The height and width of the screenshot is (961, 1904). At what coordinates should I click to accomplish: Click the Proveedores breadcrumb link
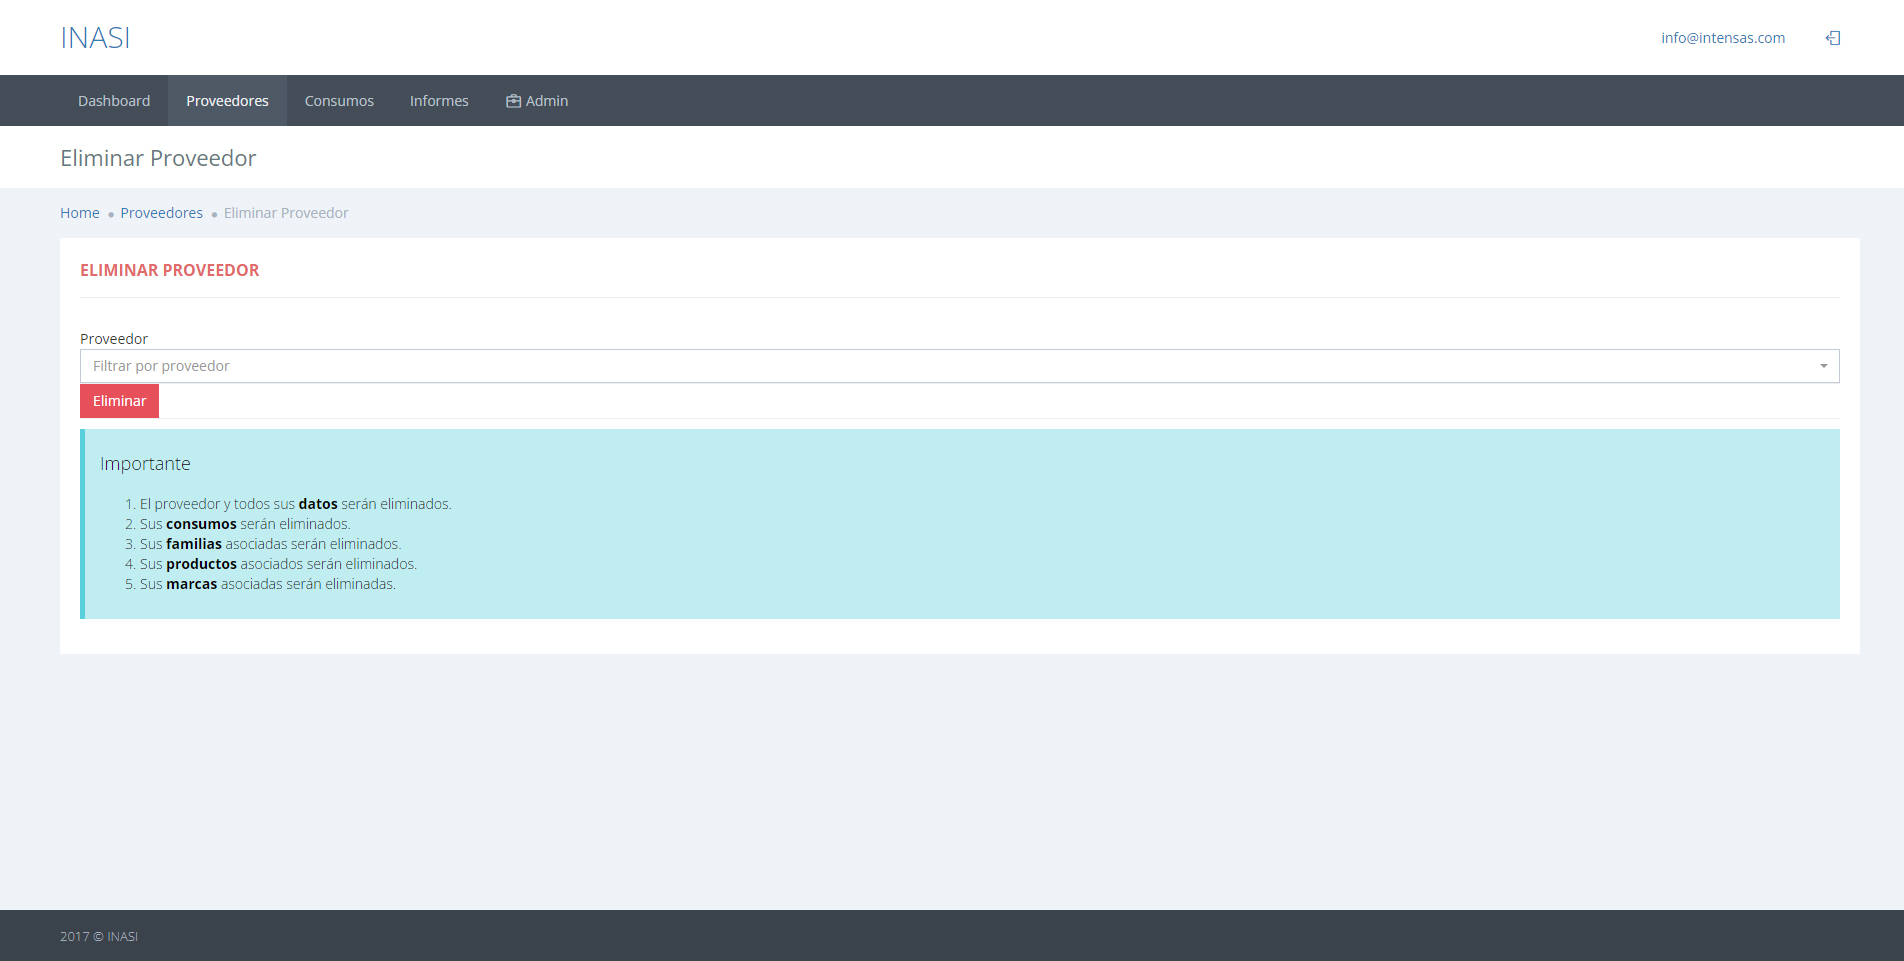(x=161, y=213)
